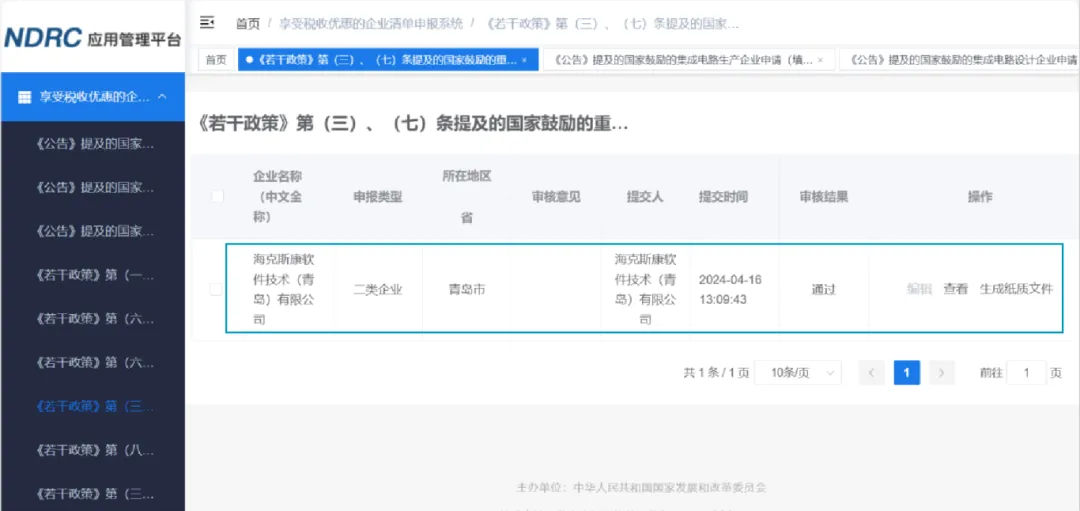Click the NDRC 应用管理平台 logo
Image resolution: width=1080 pixels, height=511 pixels.
[x=92, y=38]
